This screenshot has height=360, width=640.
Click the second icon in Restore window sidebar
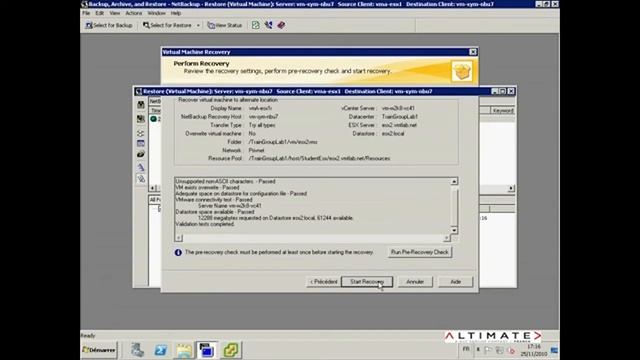141,119
